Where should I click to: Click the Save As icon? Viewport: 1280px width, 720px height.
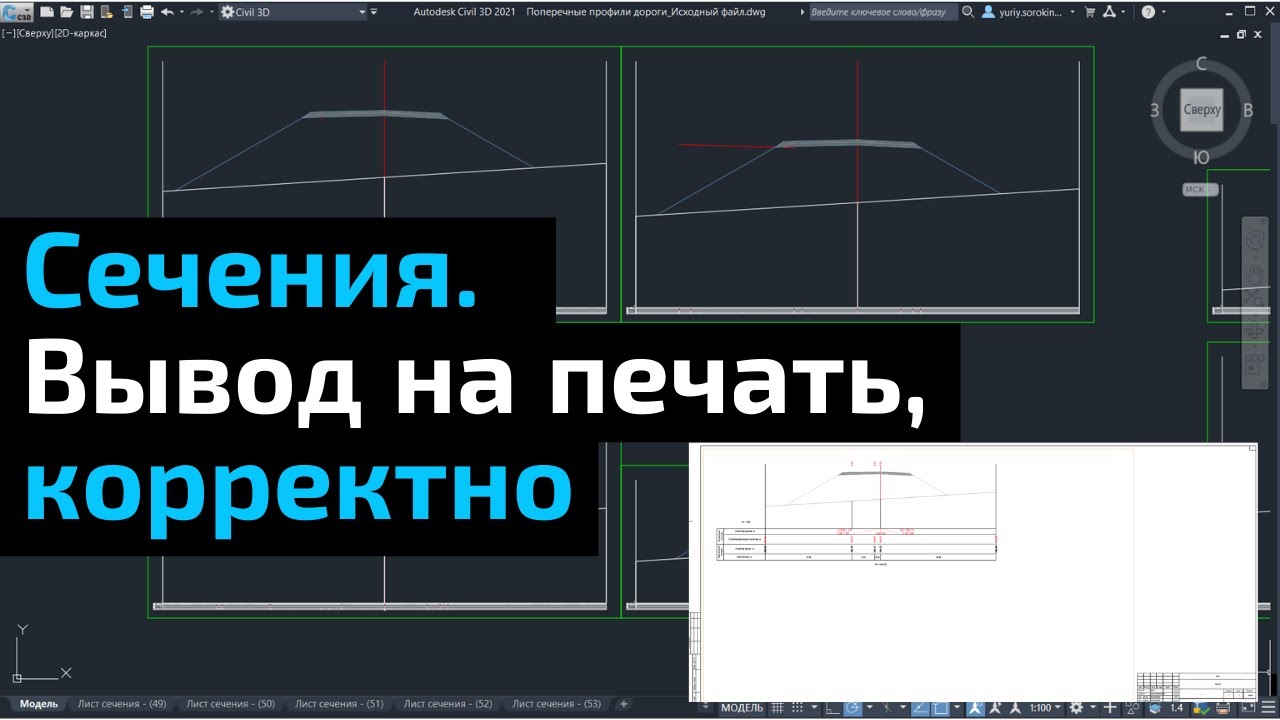click(107, 12)
